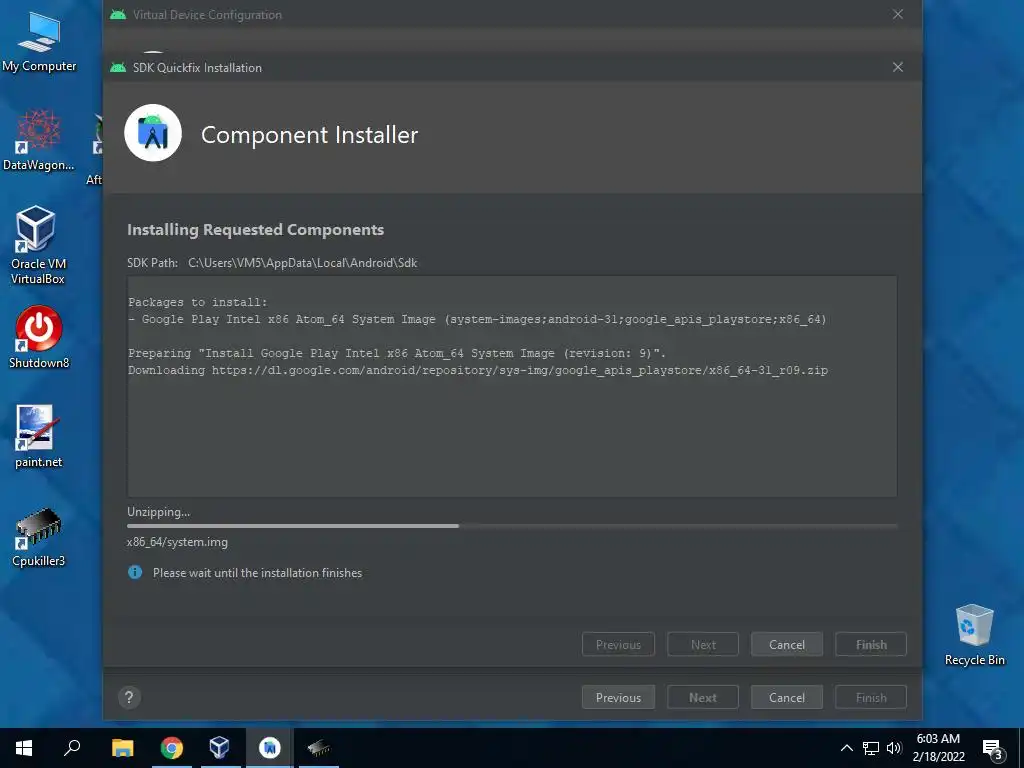This screenshot has height=768, width=1024.
Task: Click the 'Component Installer' title text
Action: click(x=309, y=135)
